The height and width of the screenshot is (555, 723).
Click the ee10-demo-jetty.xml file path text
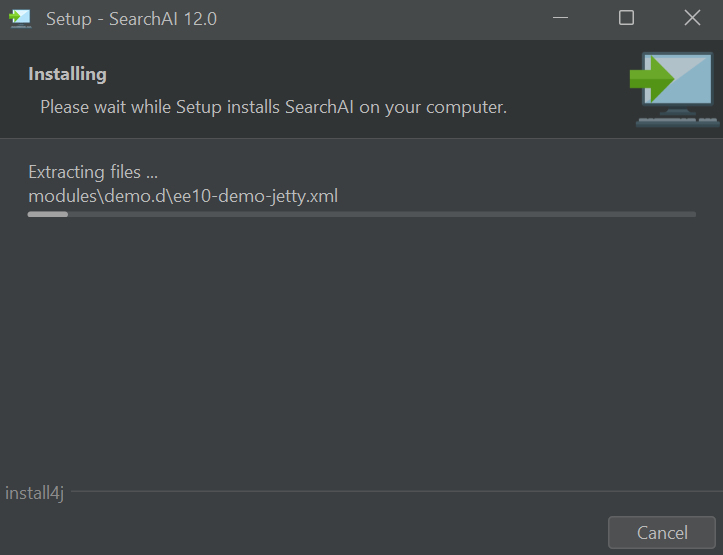pyautogui.click(x=183, y=196)
